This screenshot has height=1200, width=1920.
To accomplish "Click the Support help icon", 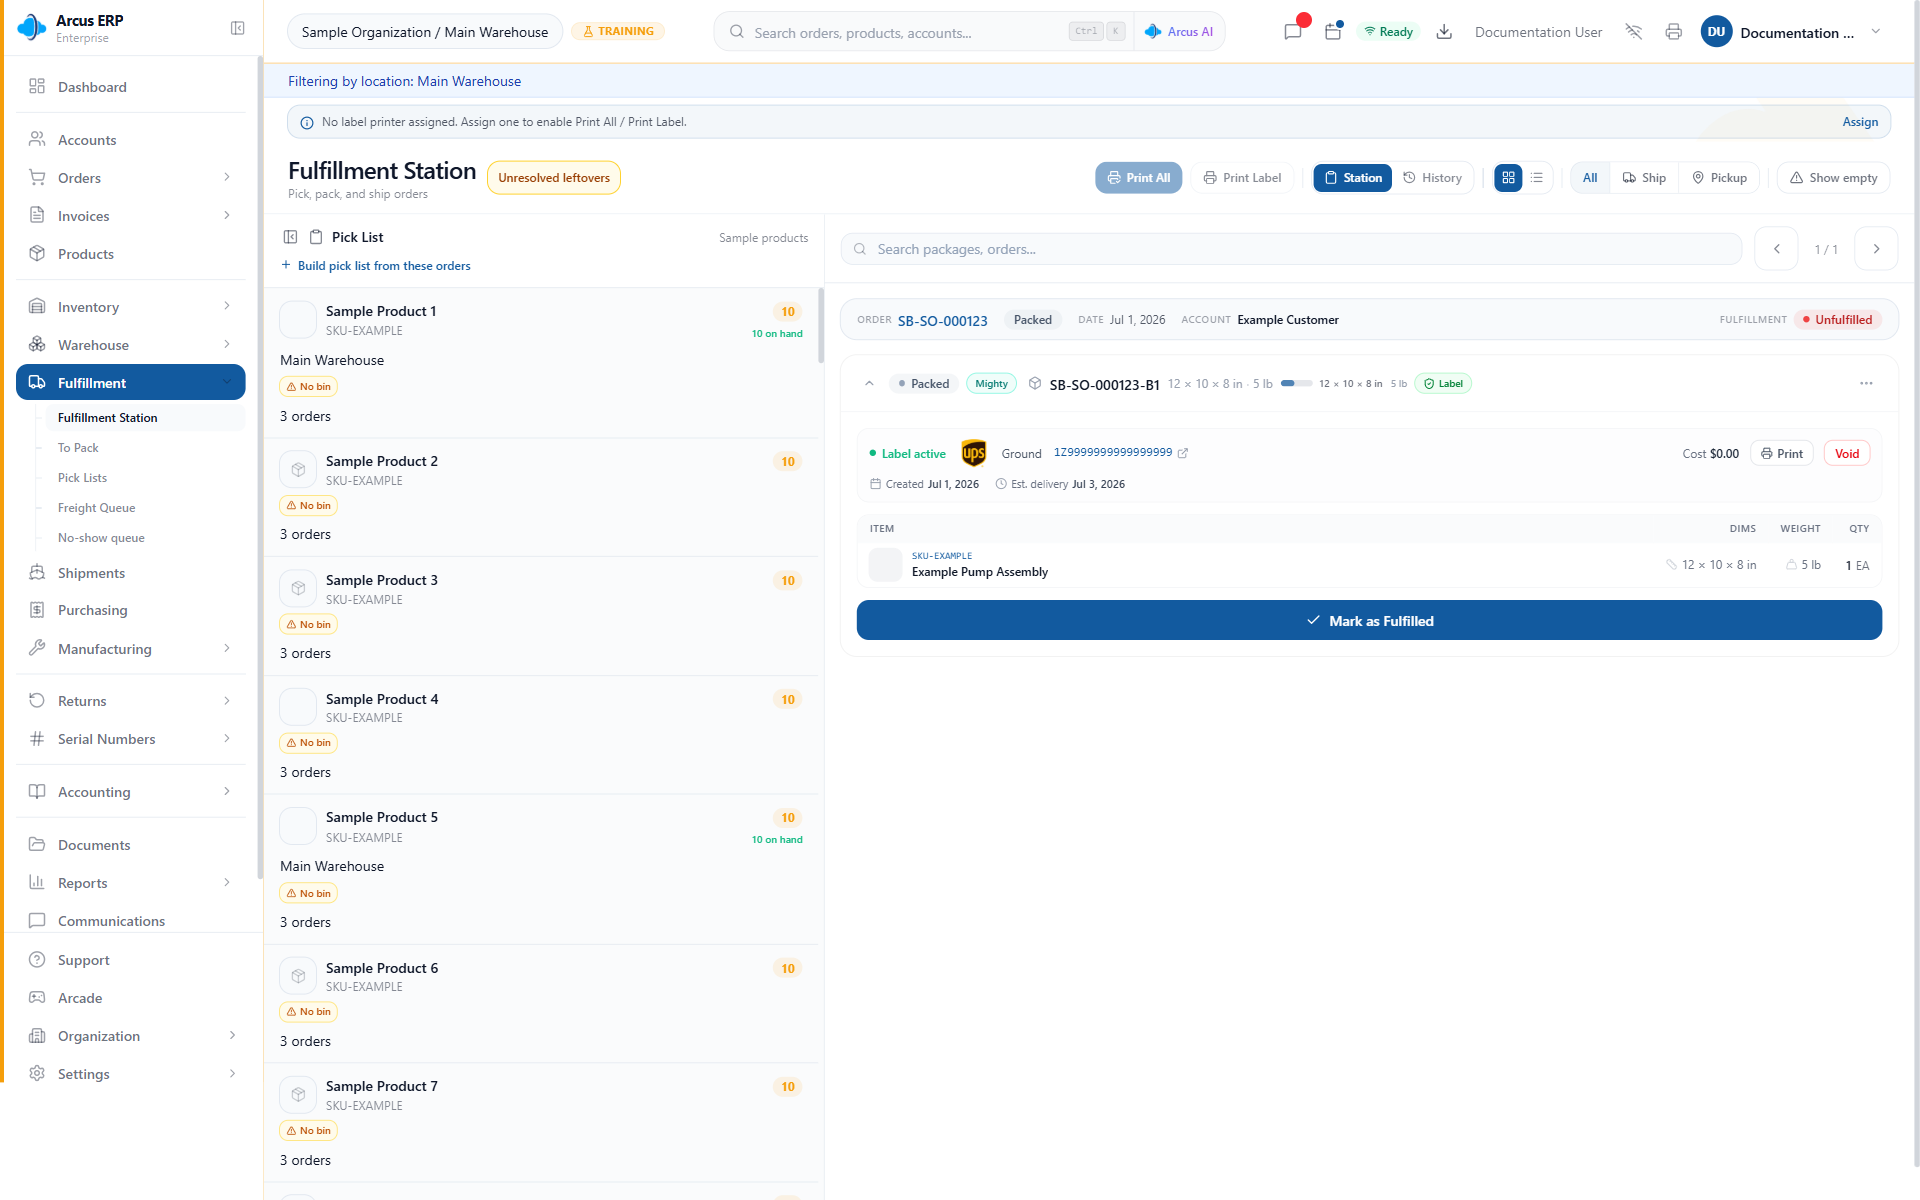I will (37, 960).
